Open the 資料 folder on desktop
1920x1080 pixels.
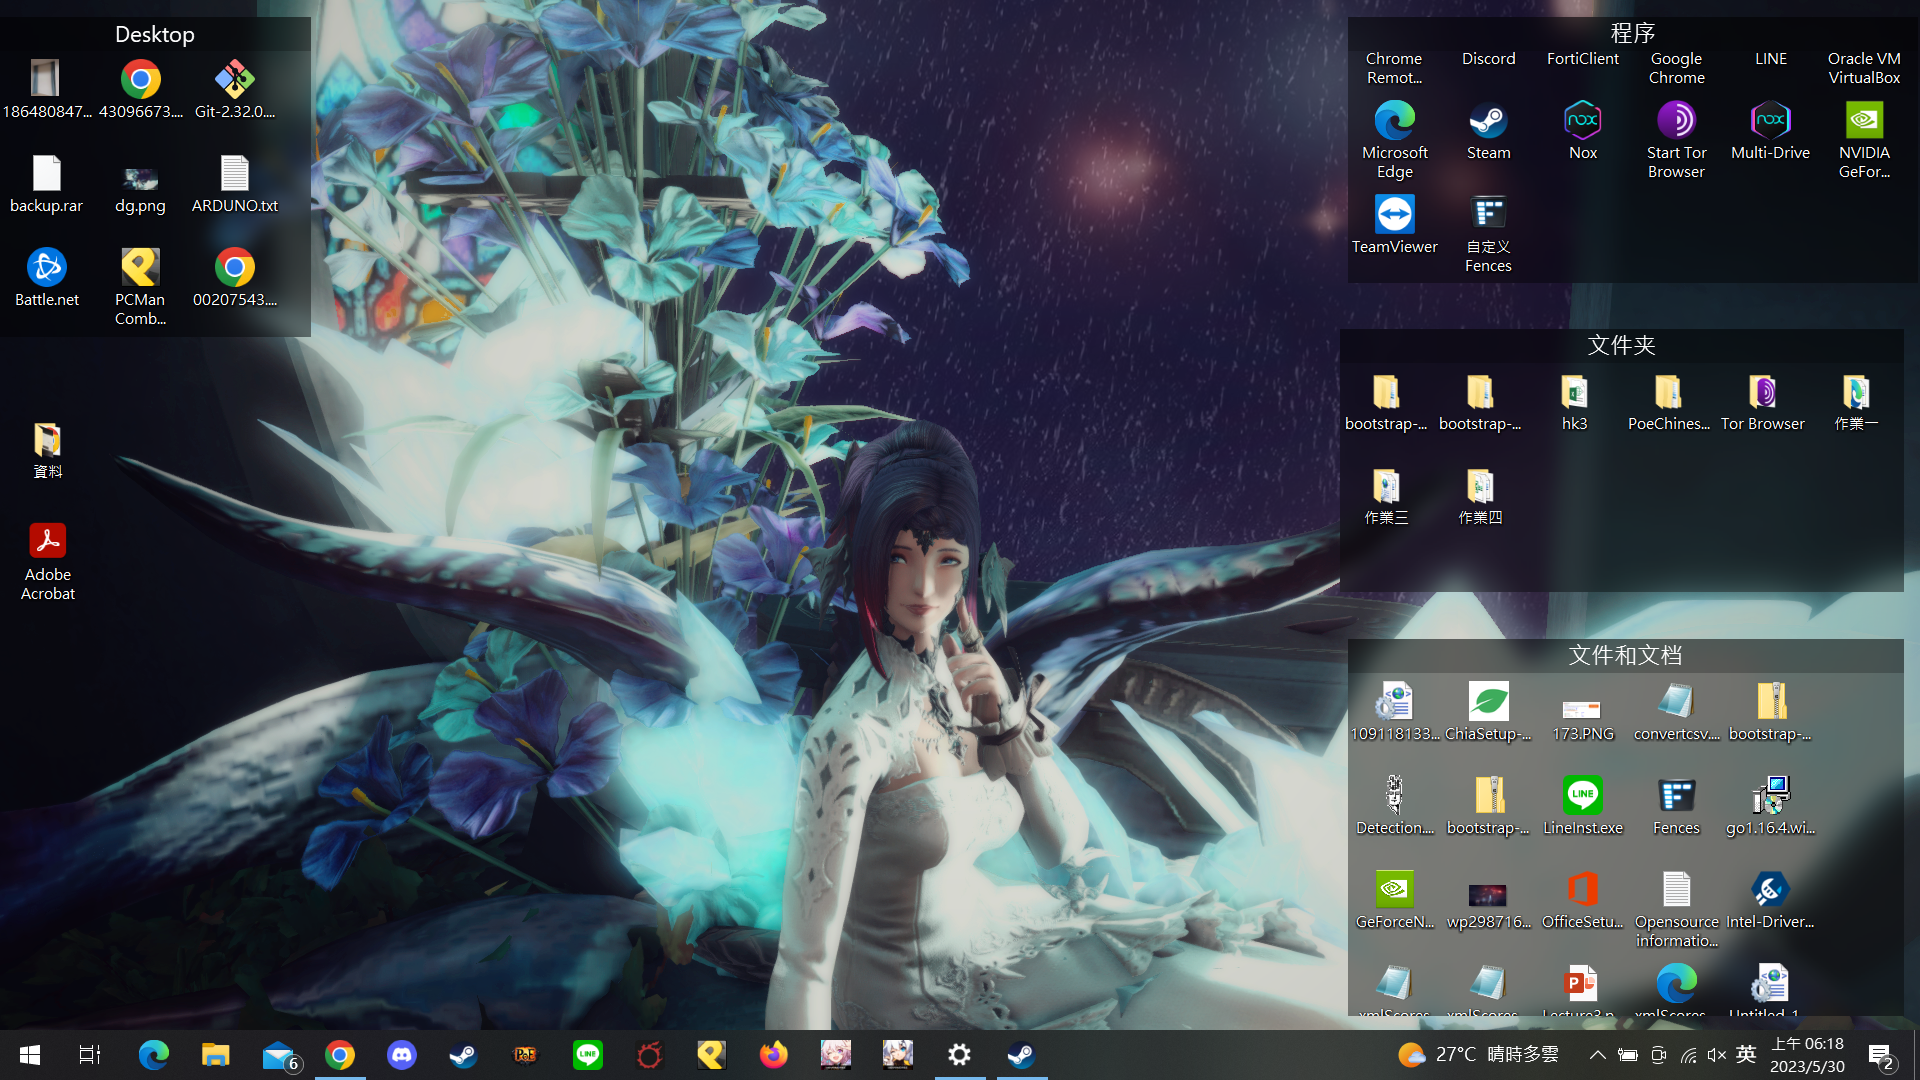click(47, 451)
